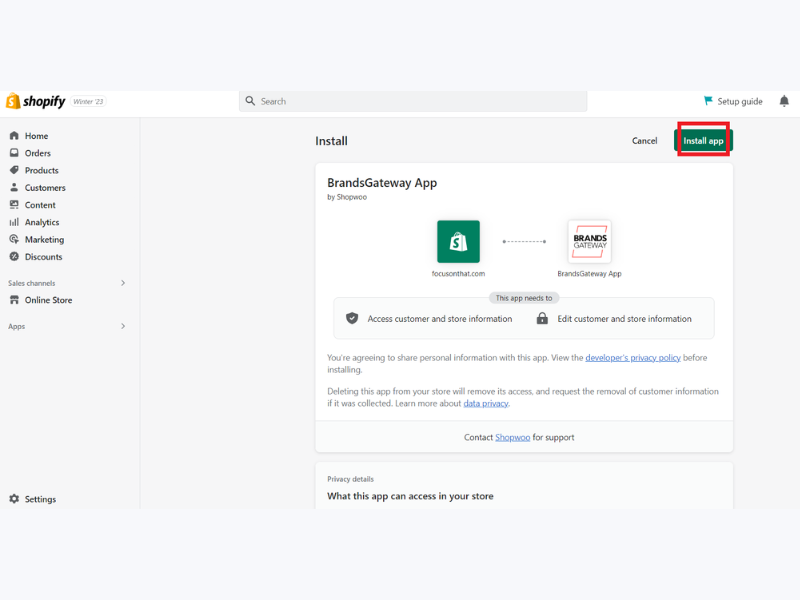Viewport: 800px width, 600px height.
Task: Click the BrandsGateway App title
Action: (382, 183)
